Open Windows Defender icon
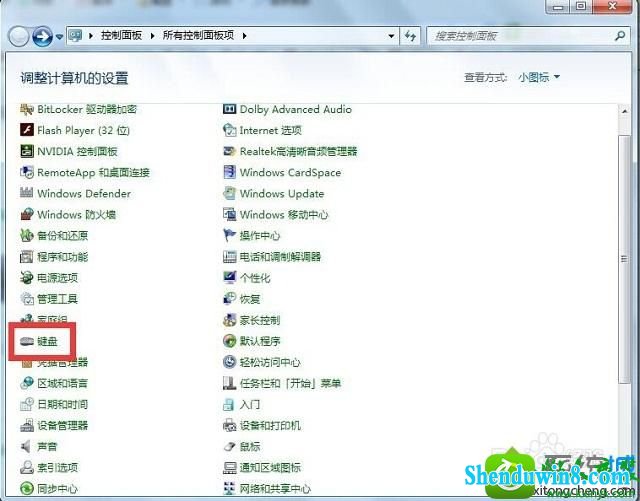 (x=27, y=194)
